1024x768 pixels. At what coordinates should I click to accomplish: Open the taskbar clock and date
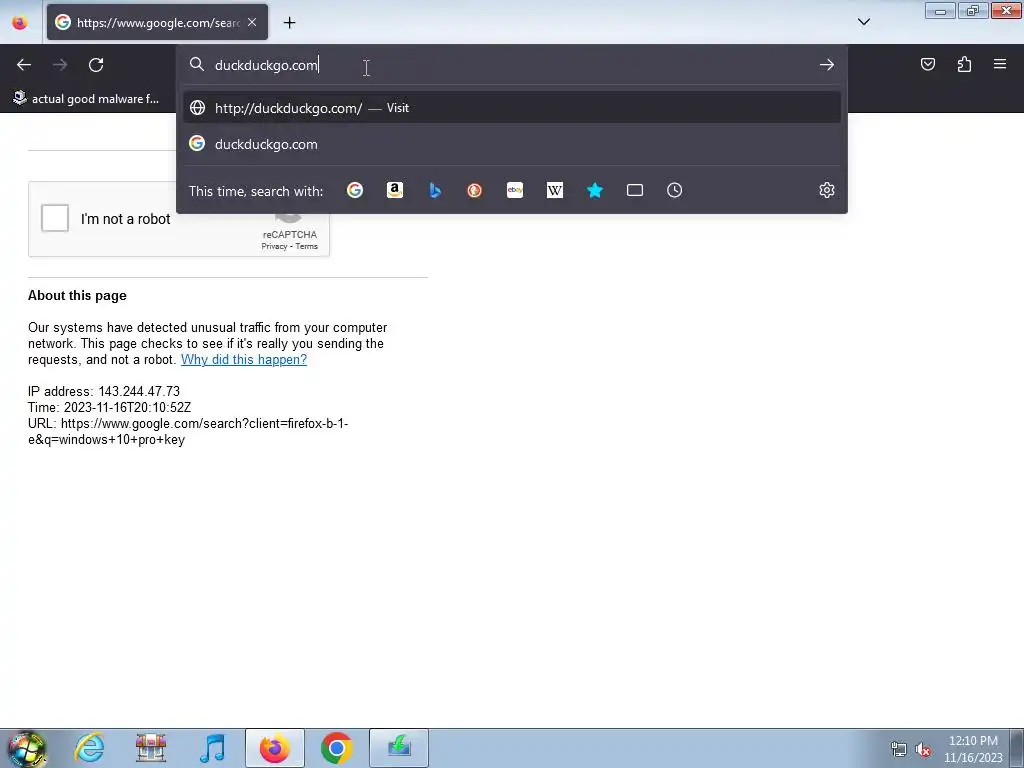tap(973, 749)
